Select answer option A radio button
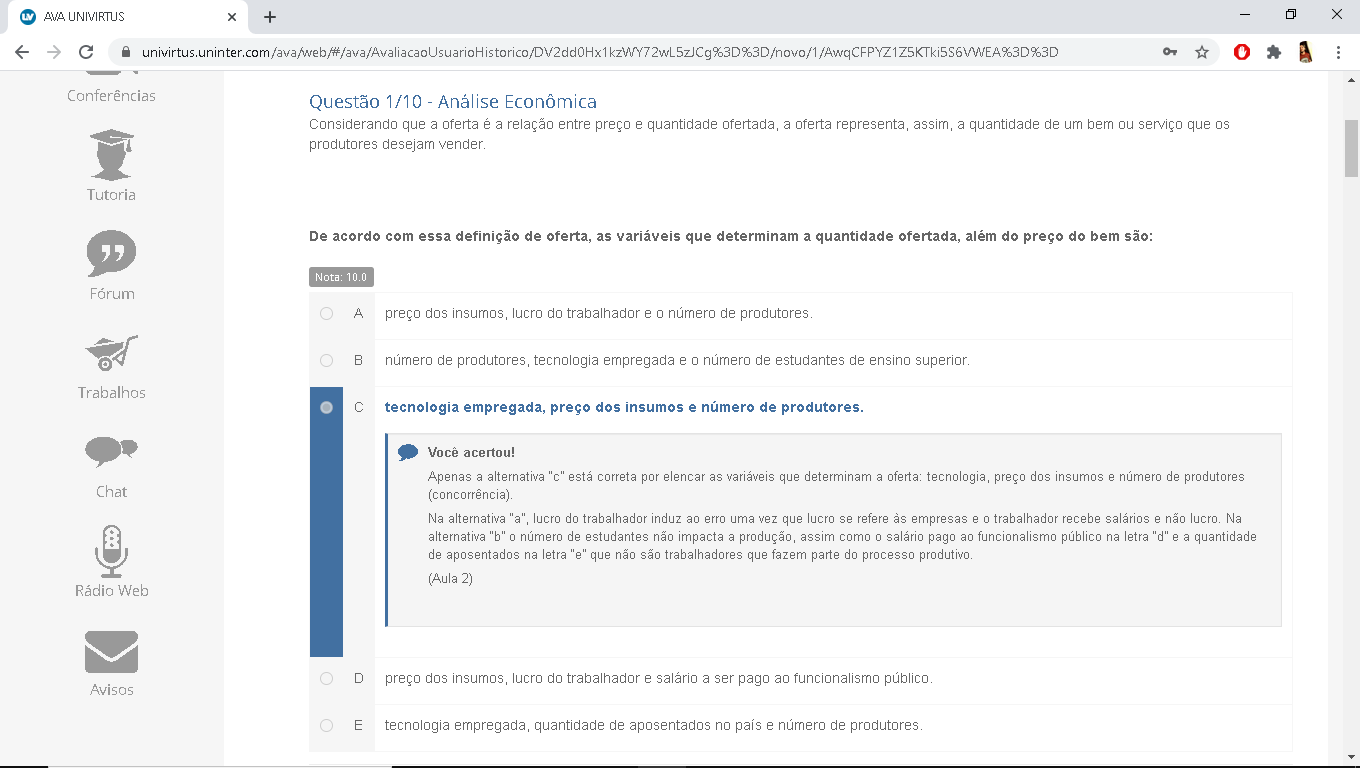1360x768 pixels. tap(326, 314)
